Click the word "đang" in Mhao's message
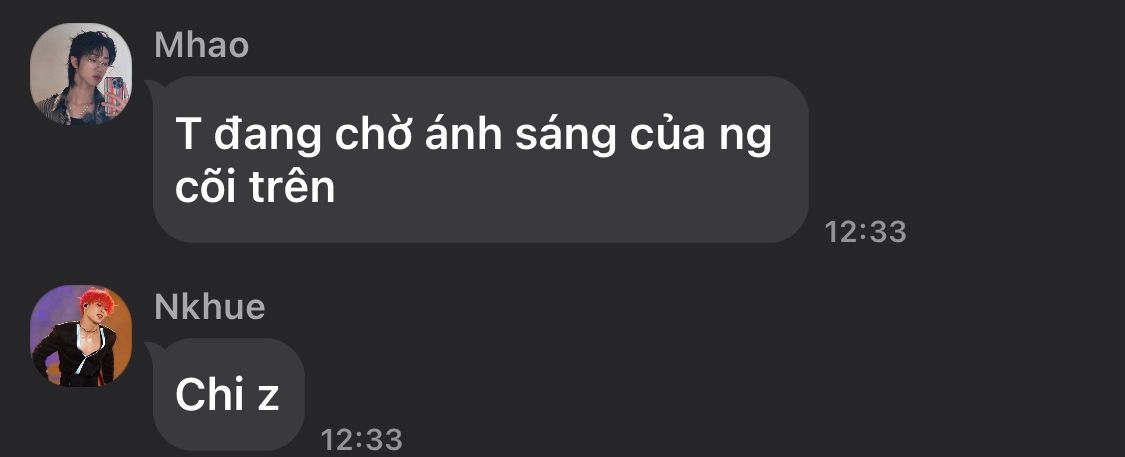Viewport: 1125px width, 457px height. [268, 136]
